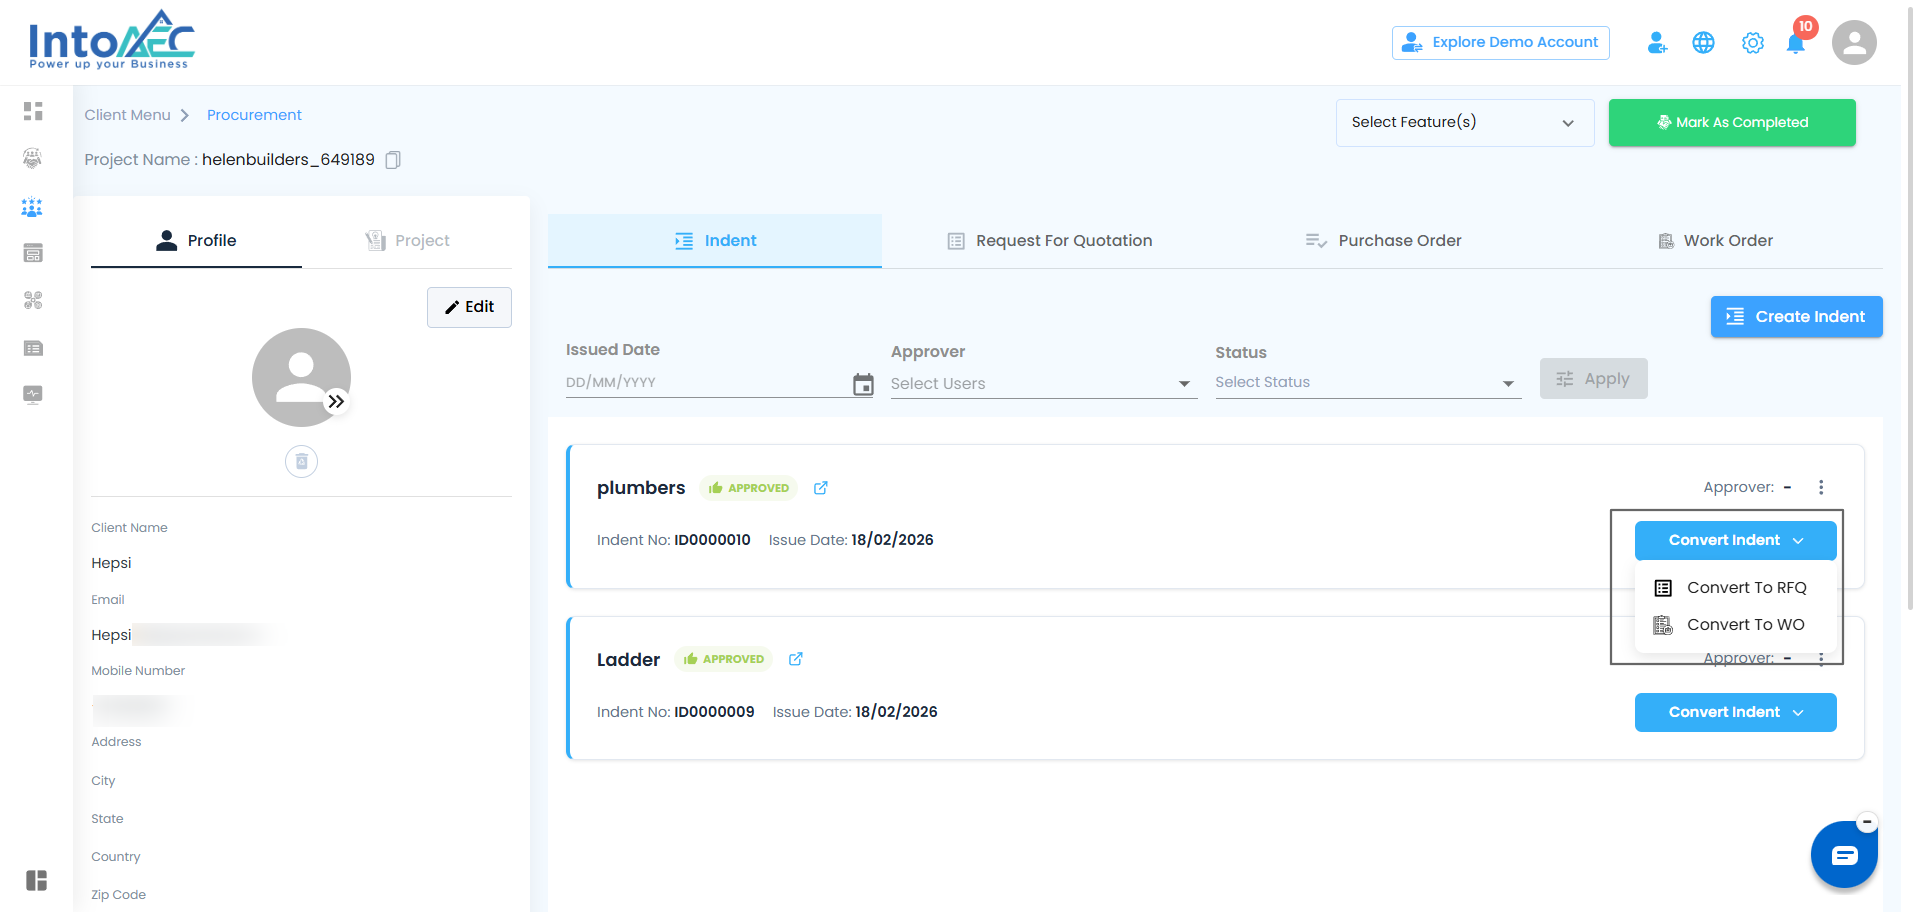Viewport: 1920px width, 912px height.
Task: Minimize the chat widget bubble
Action: pos(1867,822)
